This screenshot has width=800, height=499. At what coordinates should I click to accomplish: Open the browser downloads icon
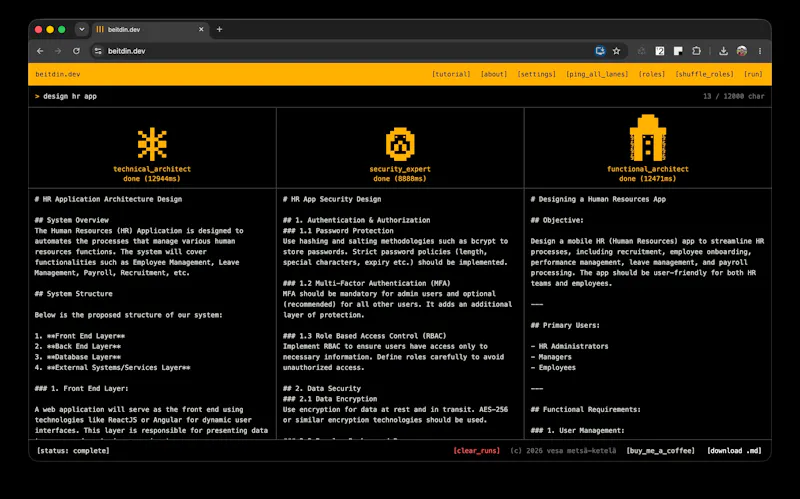click(x=723, y=51)
